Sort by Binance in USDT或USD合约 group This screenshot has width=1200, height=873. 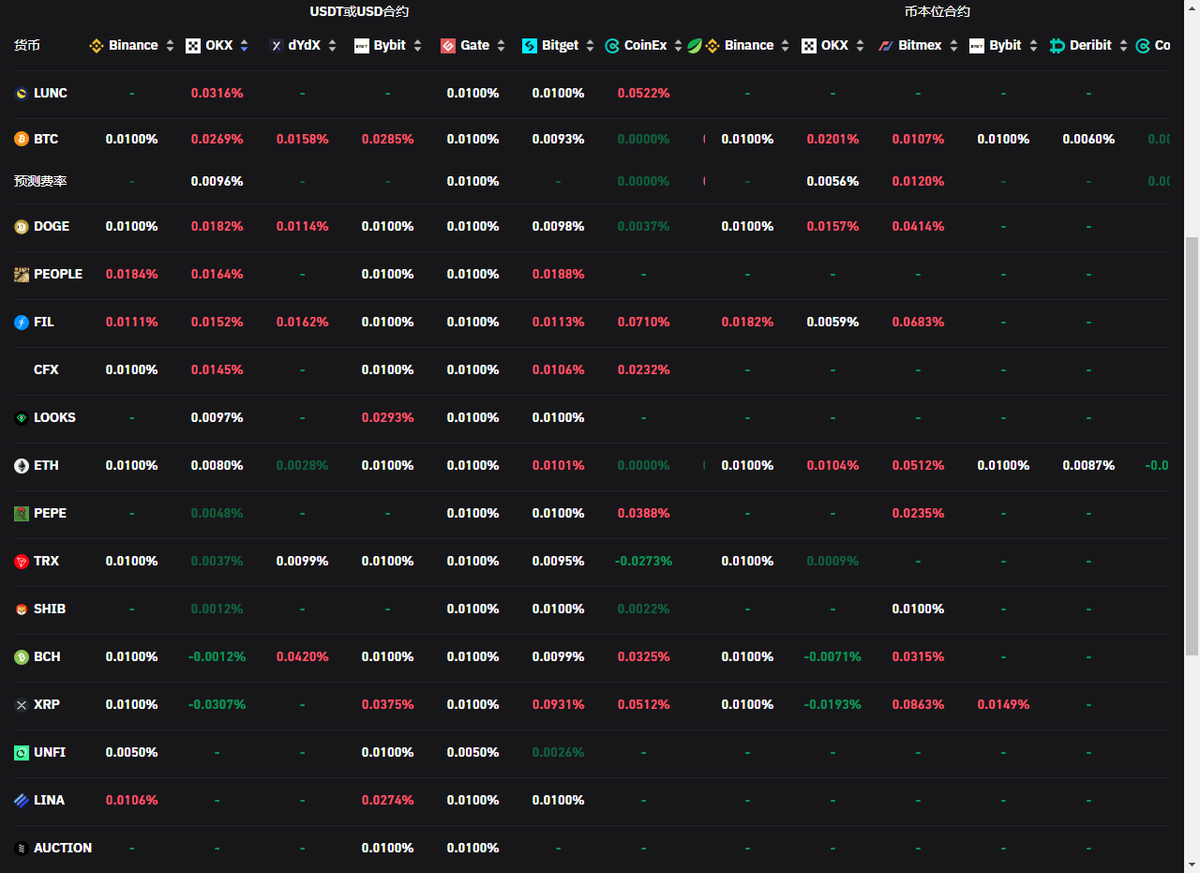point(170,46)
